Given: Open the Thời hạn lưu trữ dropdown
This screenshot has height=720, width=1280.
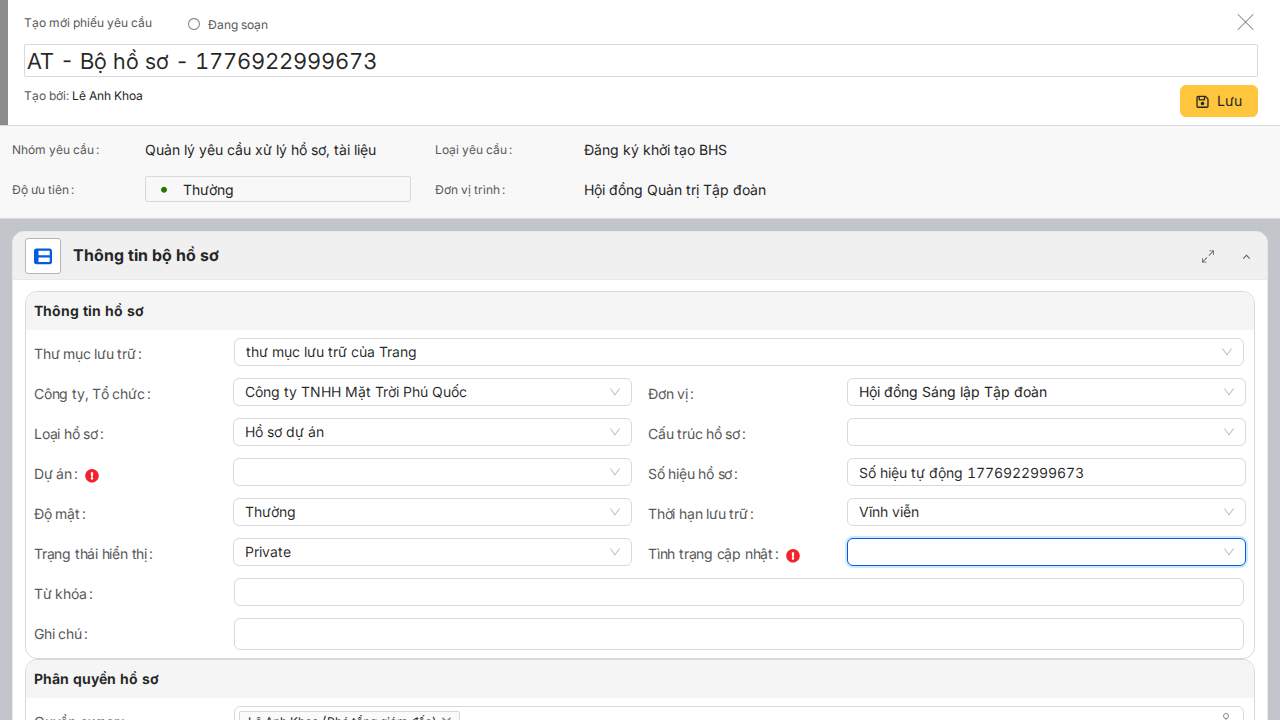Looking at the screenshot, I should 1045,512.
